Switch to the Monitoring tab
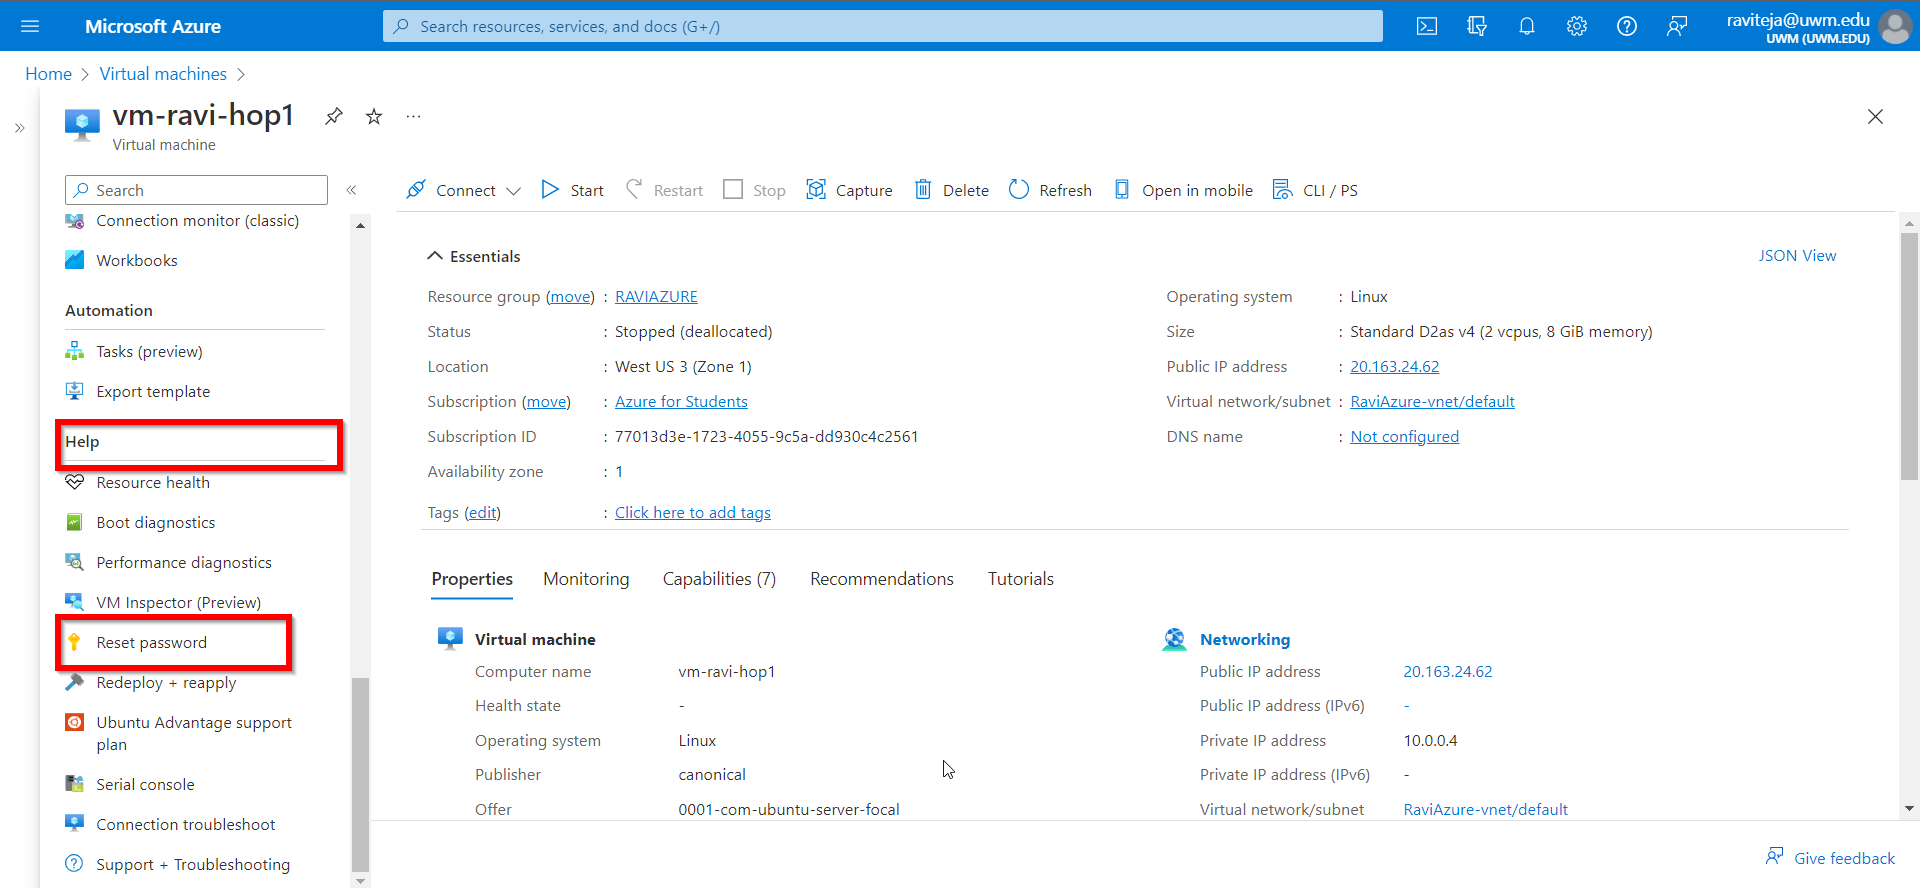1920x888 pixels. click(x=586, y=579)
